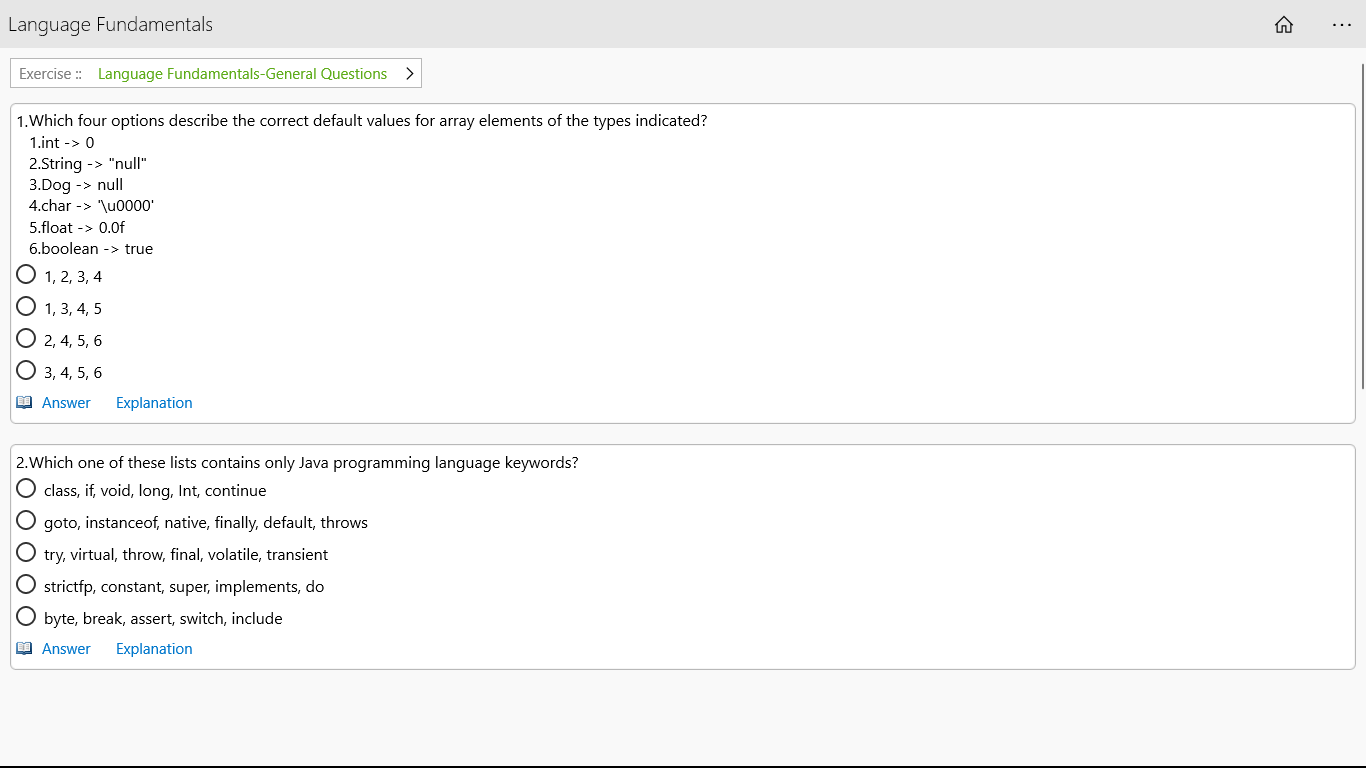The image size is (1366, 768).
Task: Pick answer "2, 4, 5, 6"
Action: click(x=27, y=339)
